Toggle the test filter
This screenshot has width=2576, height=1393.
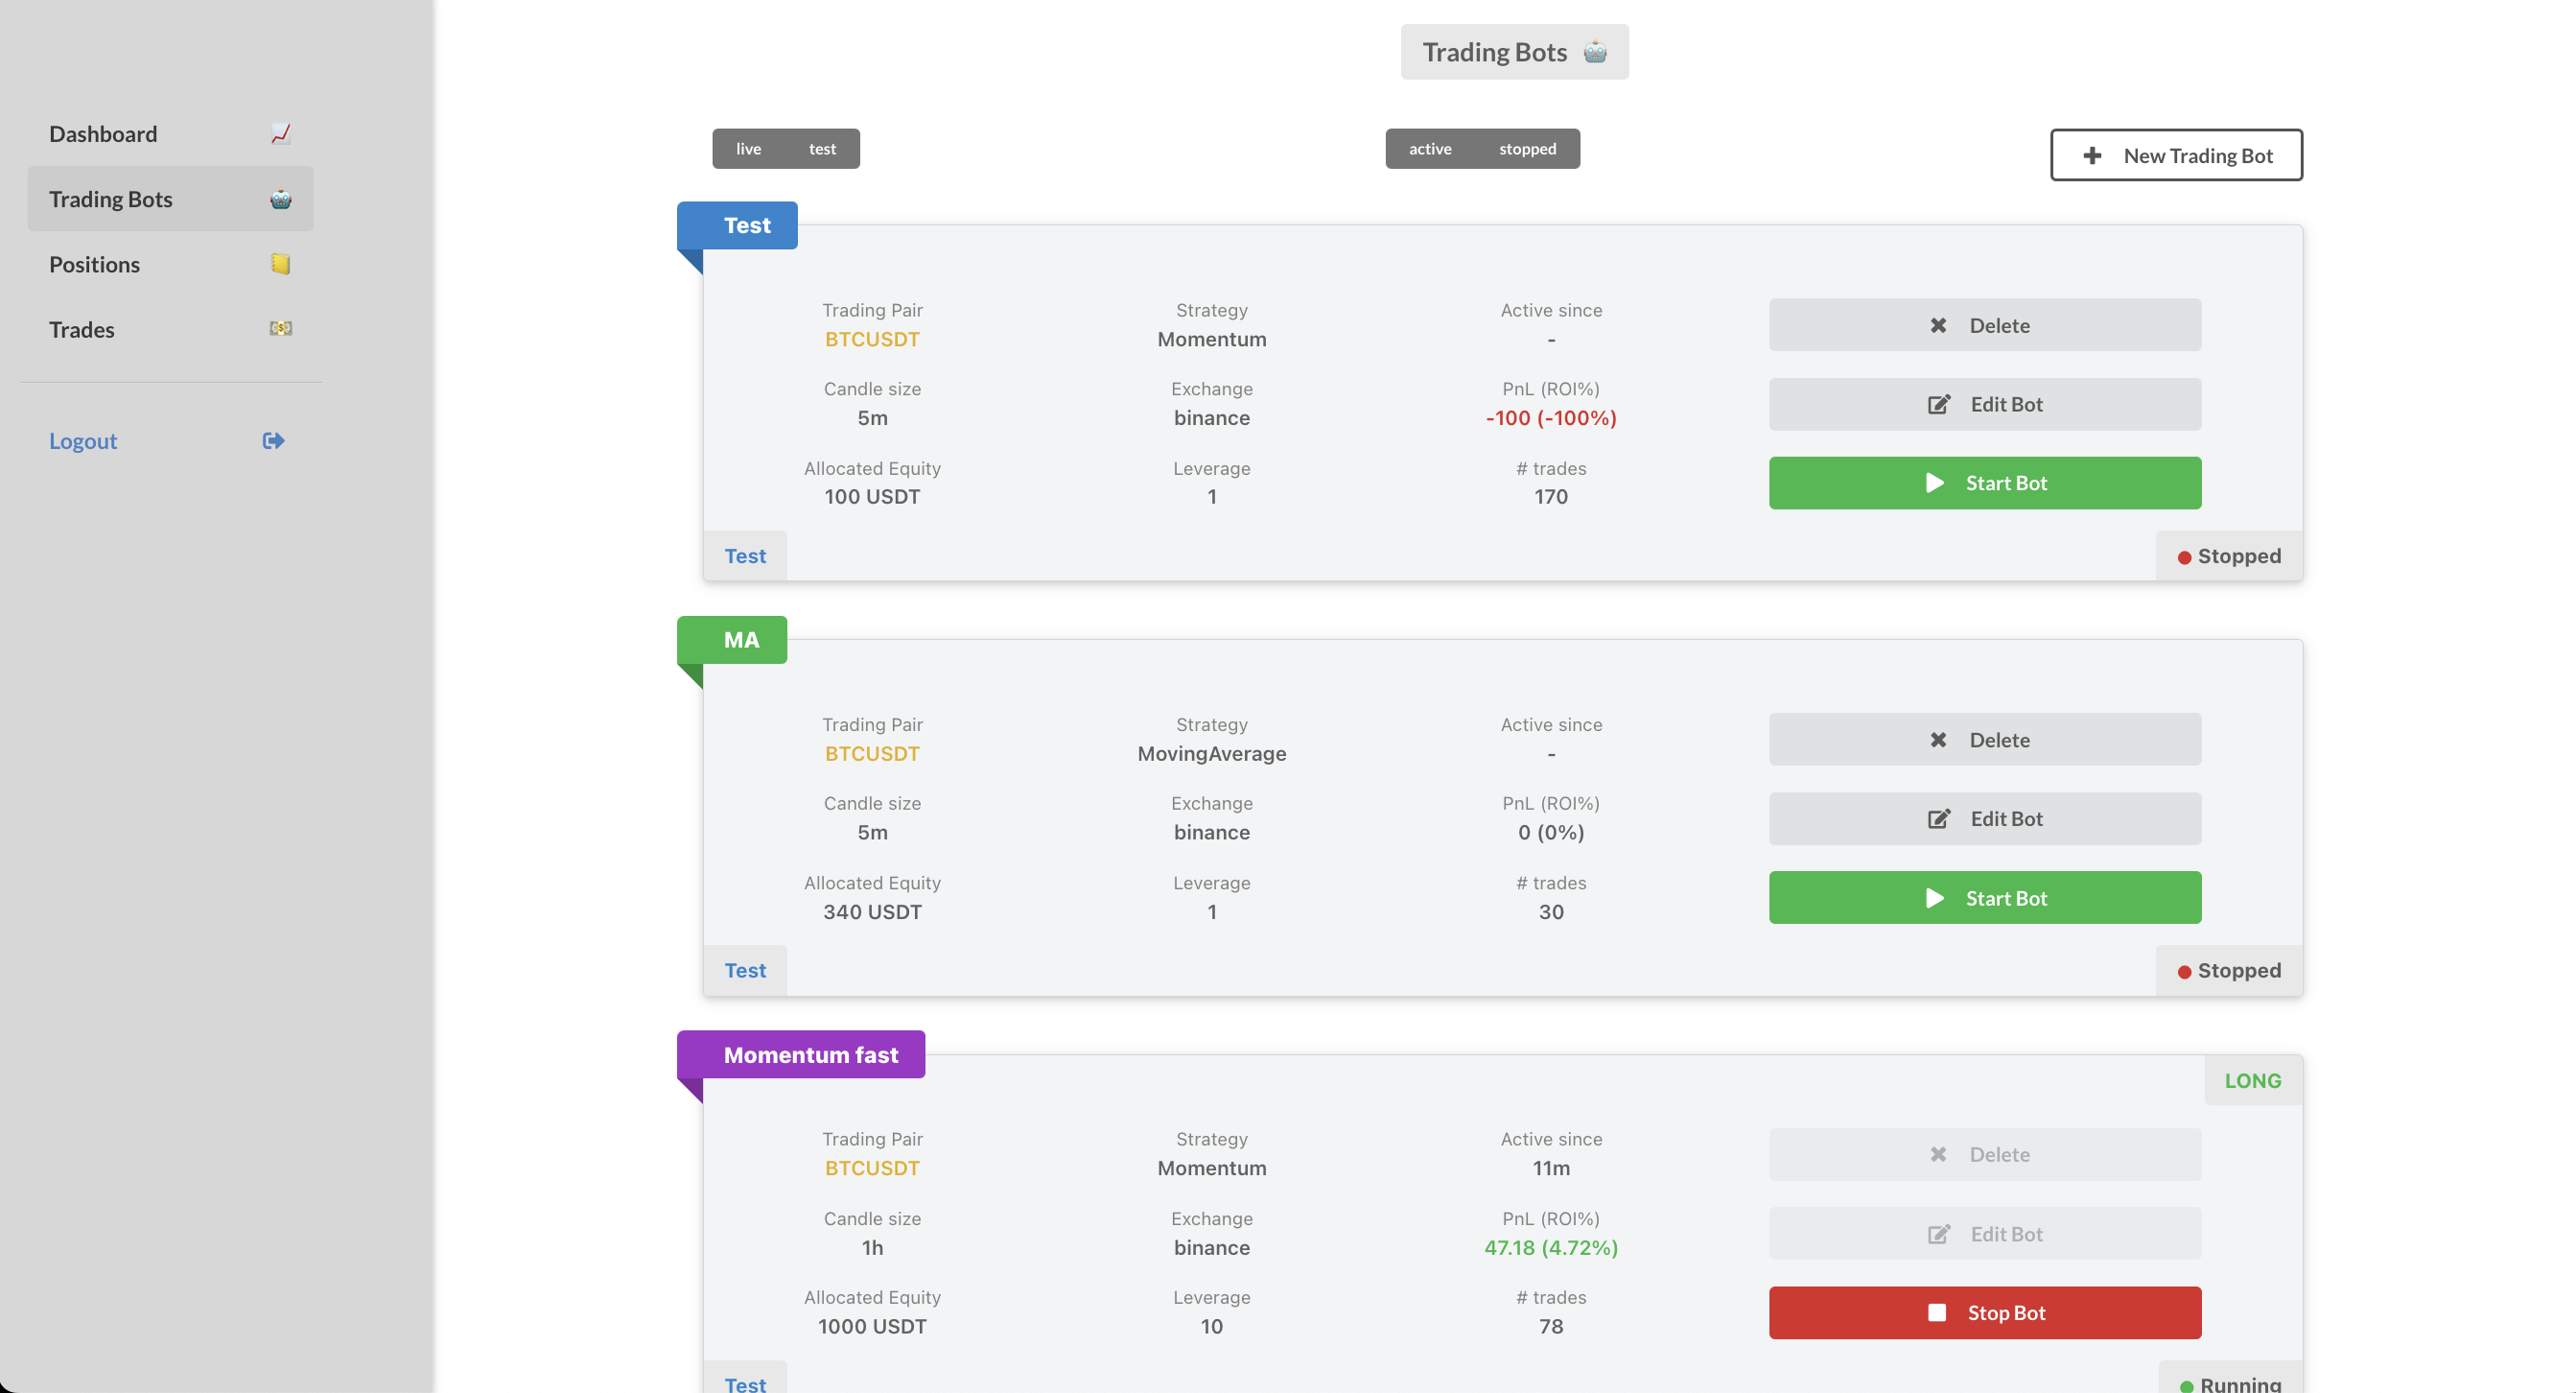(822, 149)
